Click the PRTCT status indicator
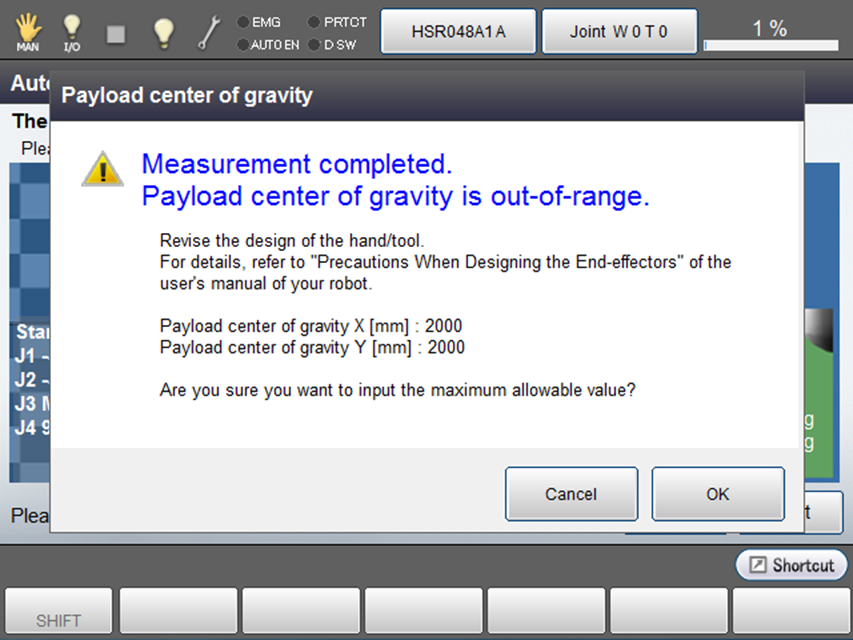 click(337, 21)
